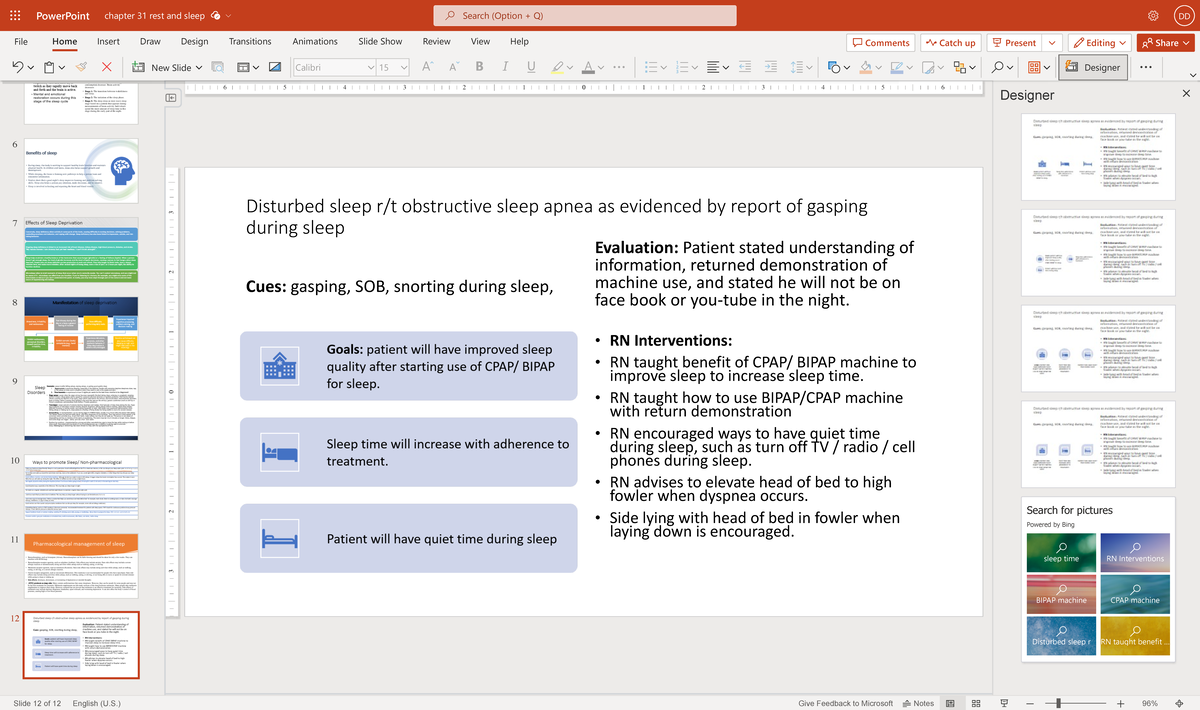The width and height of the screenshot is (1200, 710).
Task: Click the Share button
Action: [1164, 42]
